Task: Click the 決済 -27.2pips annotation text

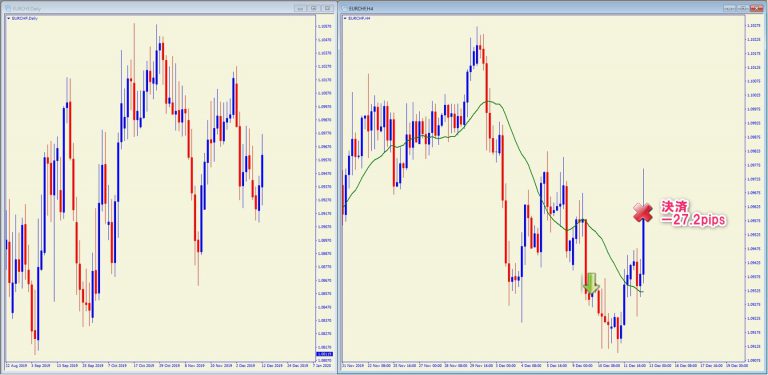Action: pyautogui.click(x=692, y=213)
